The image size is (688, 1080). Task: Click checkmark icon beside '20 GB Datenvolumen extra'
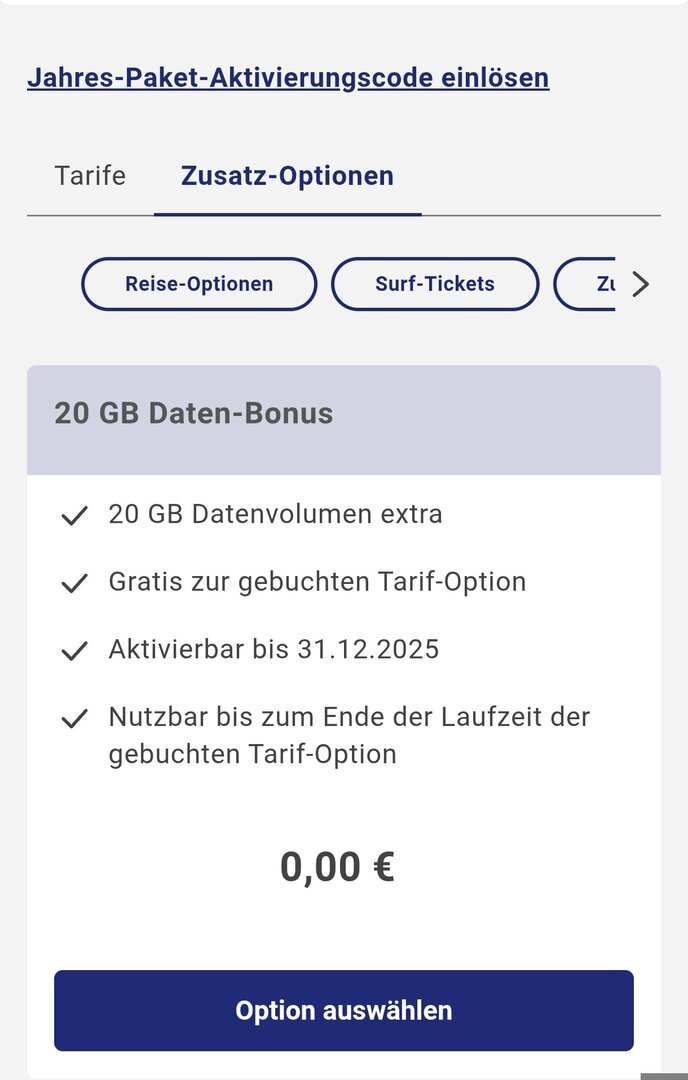tap(74, 516)
